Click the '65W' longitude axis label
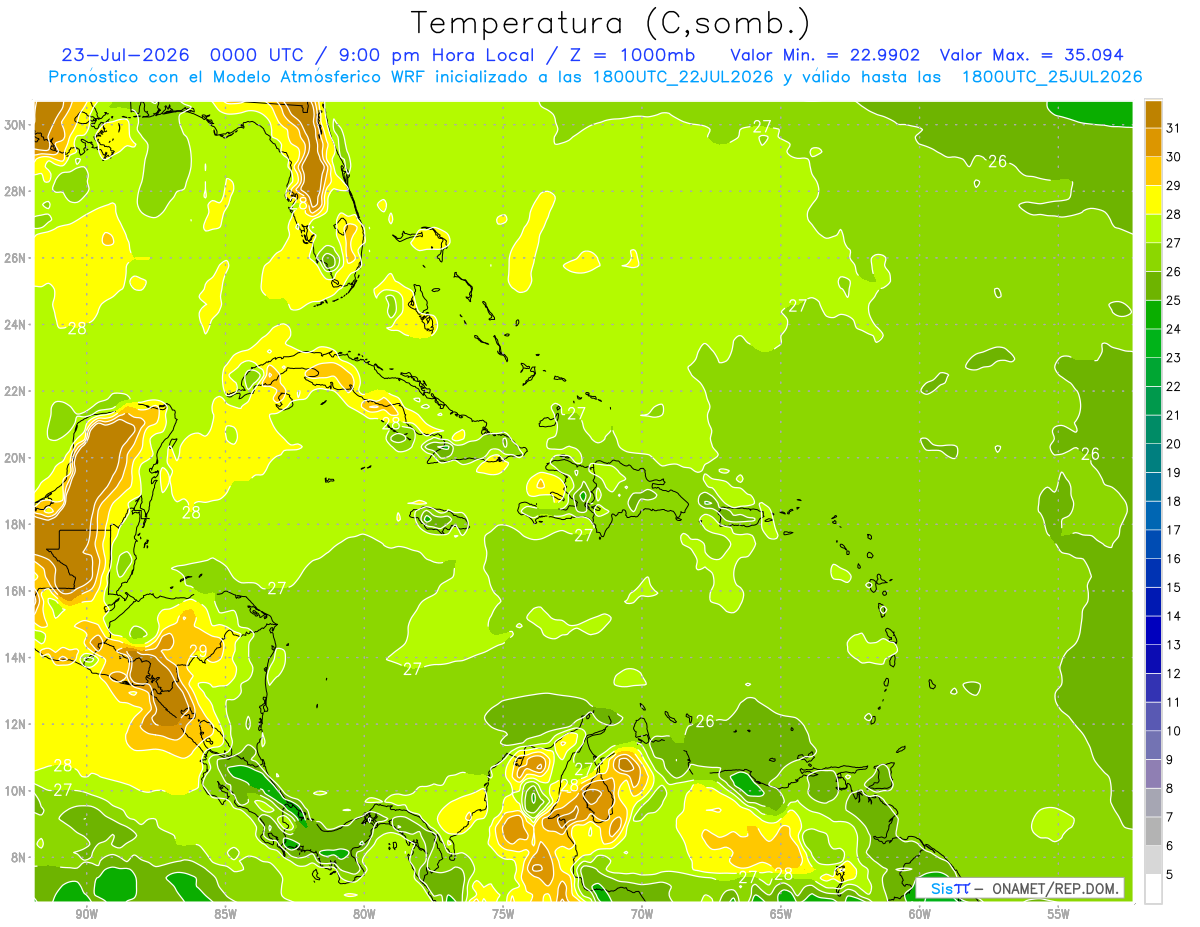This screenshot has height=927, width=1200. click(781, 914)
